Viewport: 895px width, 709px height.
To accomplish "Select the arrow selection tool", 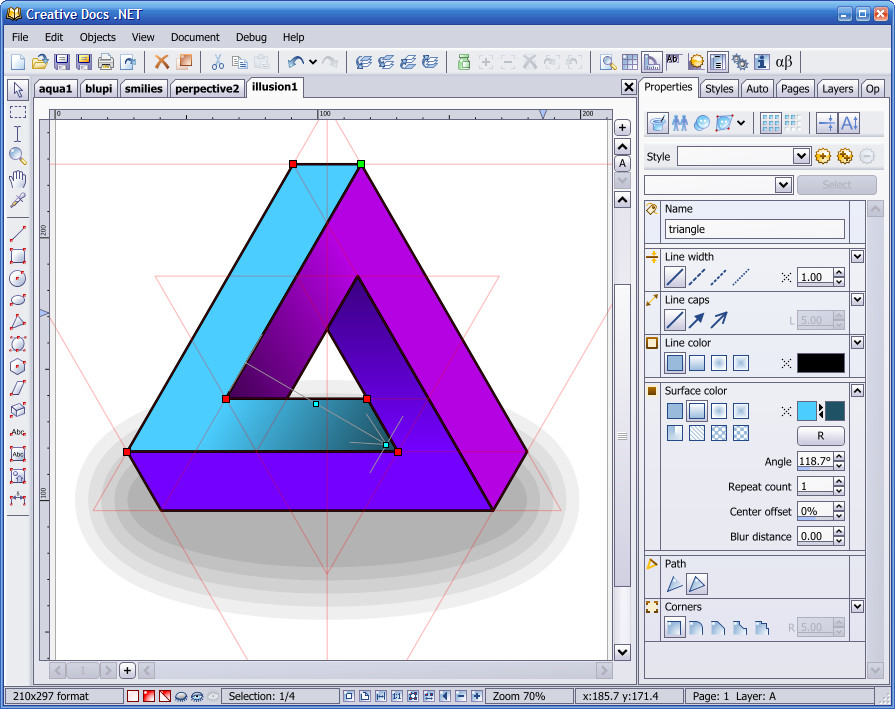I will pos(18,90).
